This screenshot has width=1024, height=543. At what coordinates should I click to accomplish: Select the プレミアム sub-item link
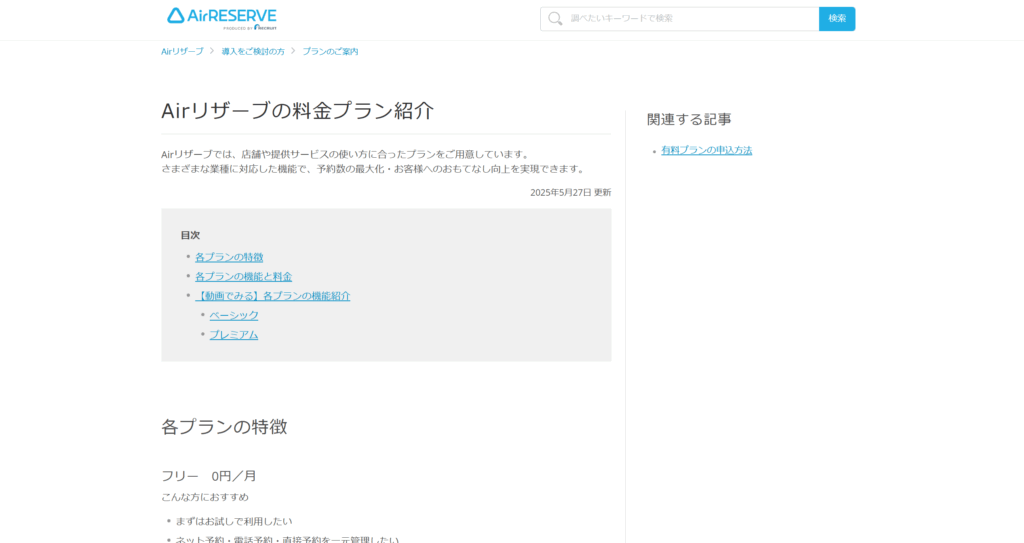point(234,335)
